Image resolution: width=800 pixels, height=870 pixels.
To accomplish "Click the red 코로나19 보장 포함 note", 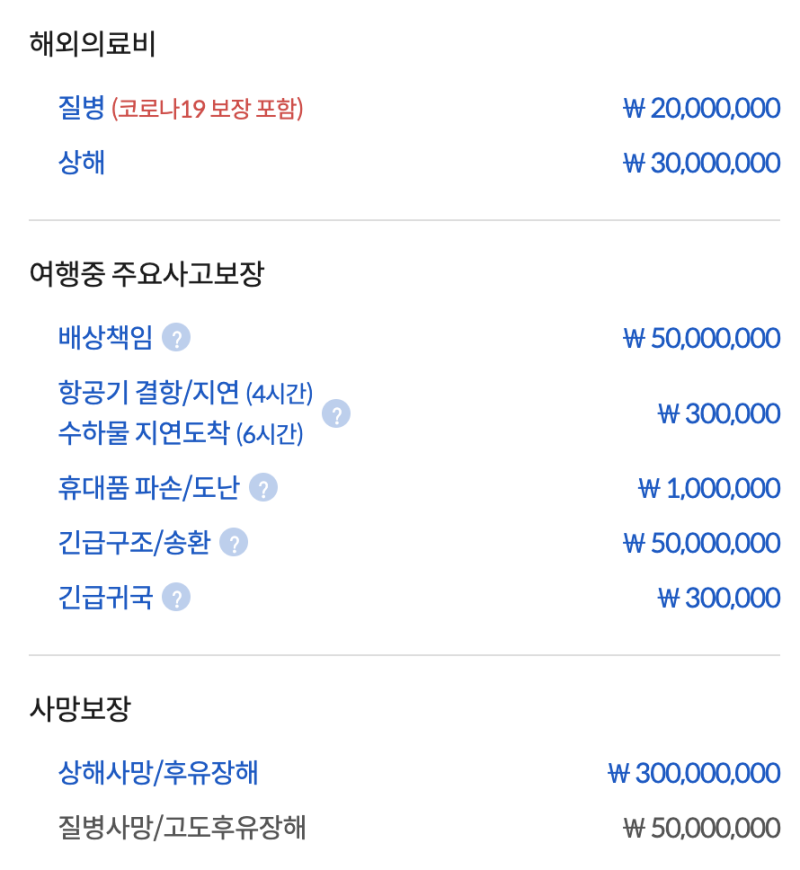I will click(207, 108).
